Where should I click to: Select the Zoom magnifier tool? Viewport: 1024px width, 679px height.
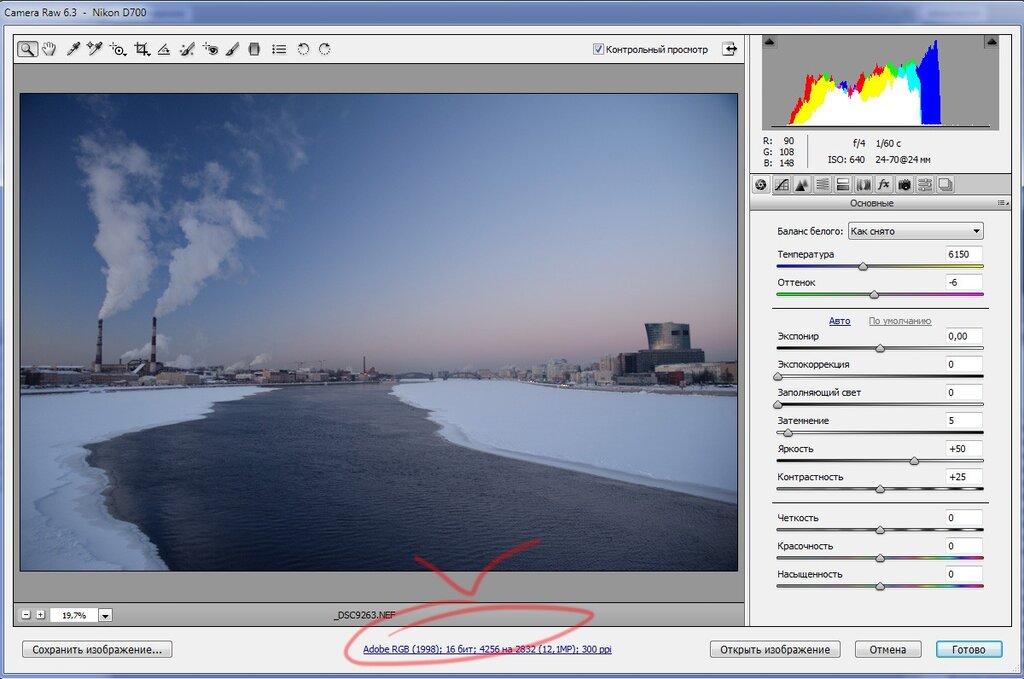27,49
